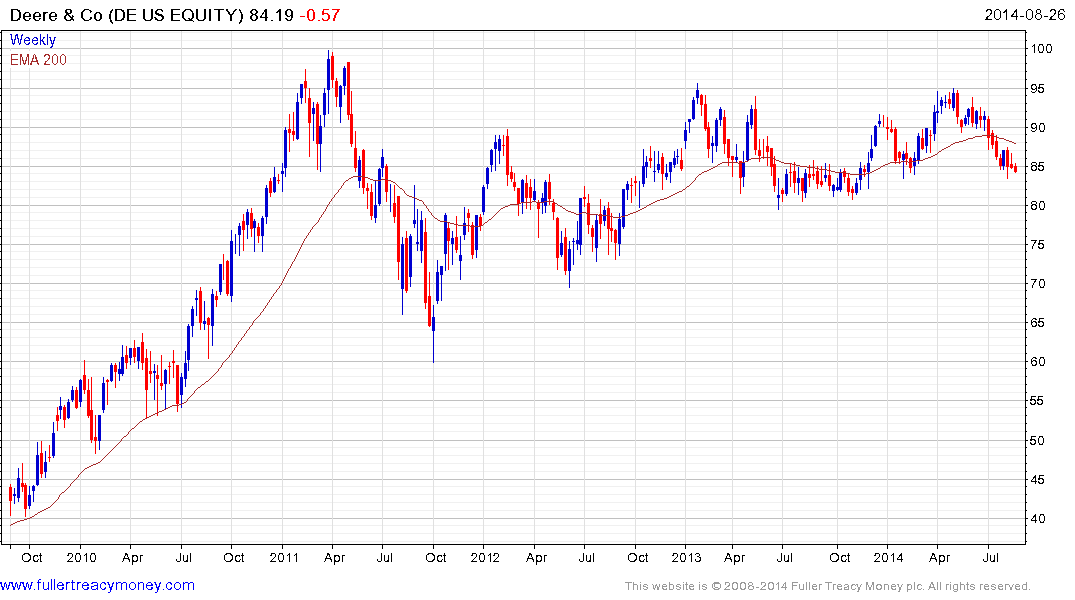Select the 95 price axis label
Viewport: 1075px width, 600px height.
[x=1038, y=88]
